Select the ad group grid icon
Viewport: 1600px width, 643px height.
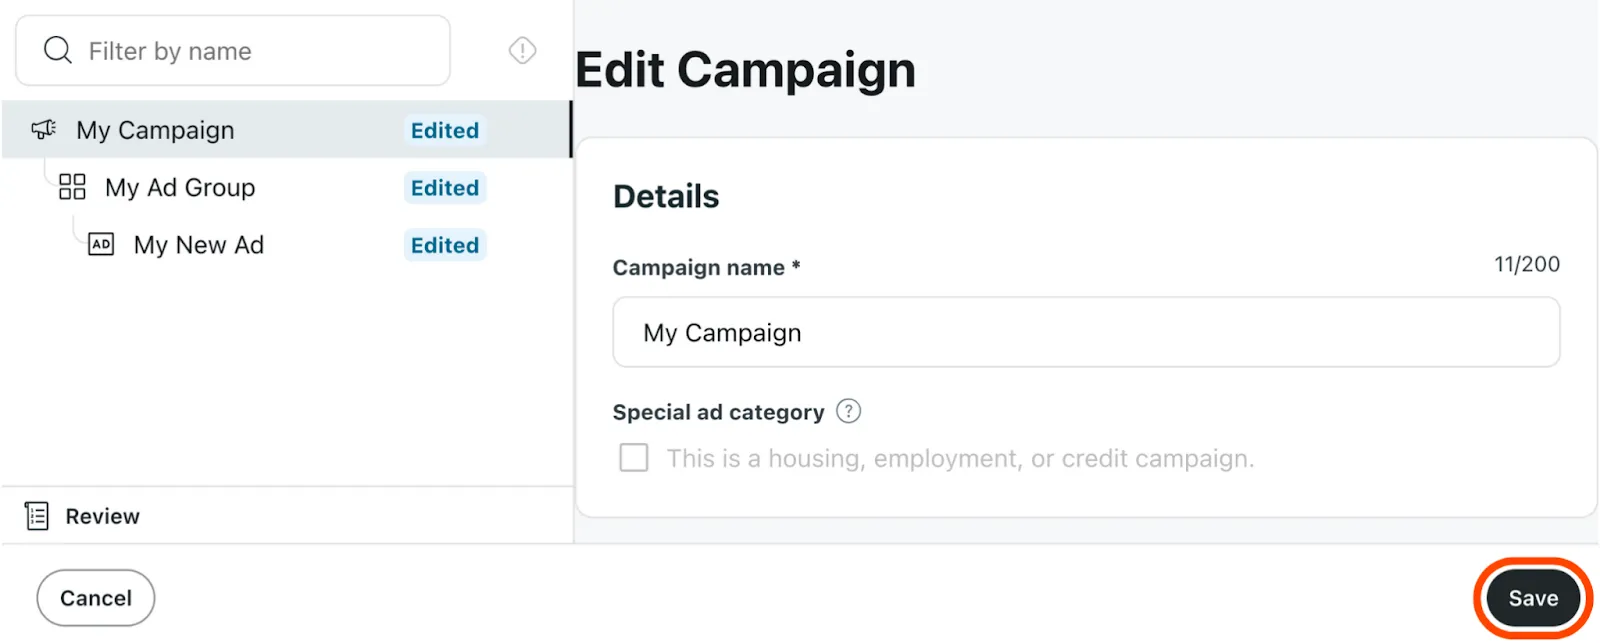click(71, 186)
